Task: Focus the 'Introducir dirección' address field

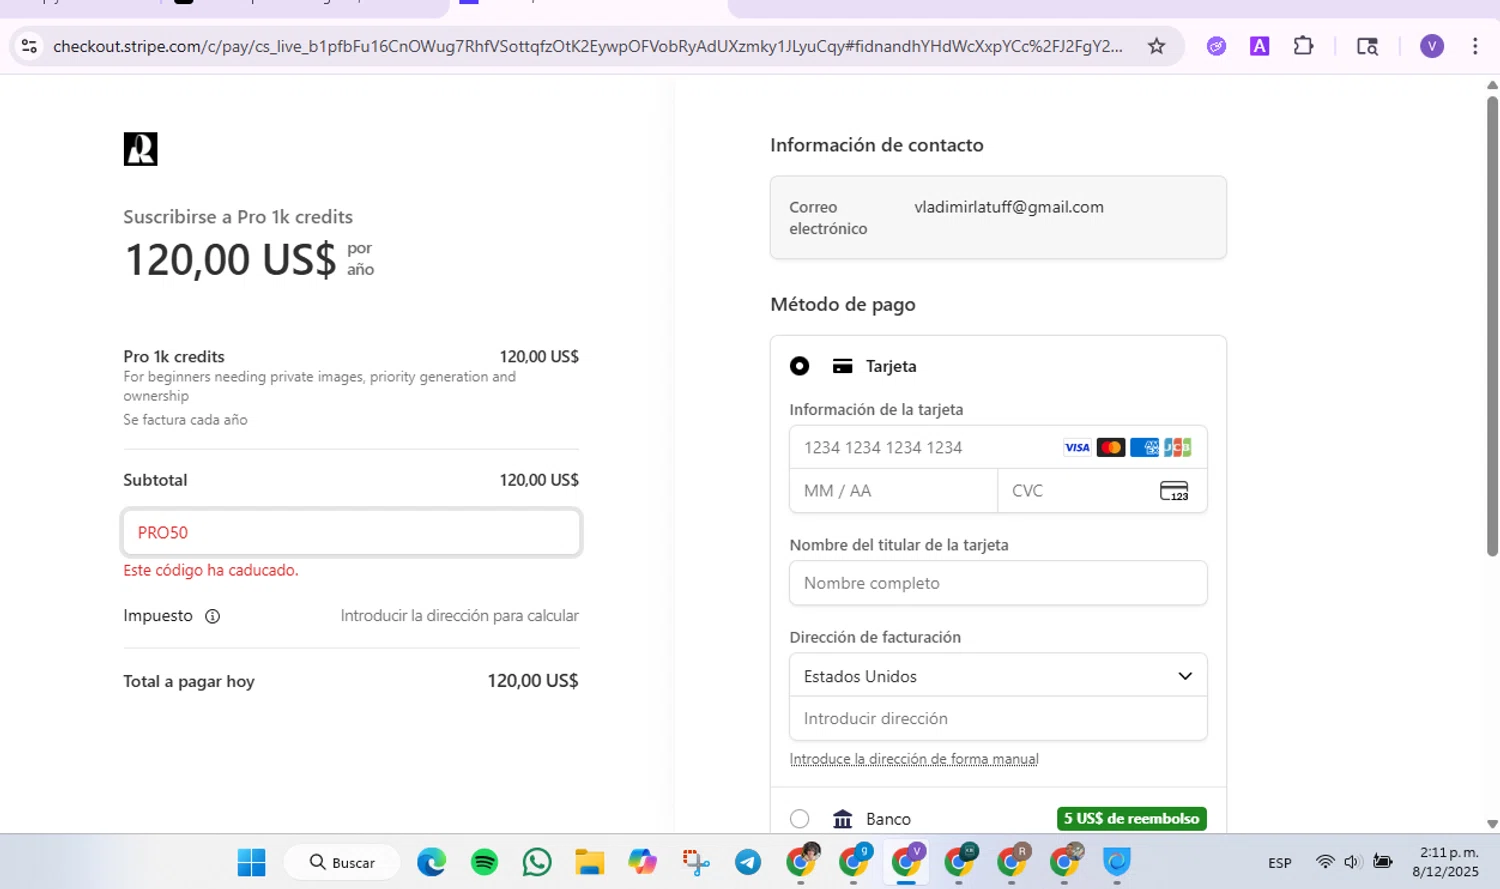Action: pos(998,719)
